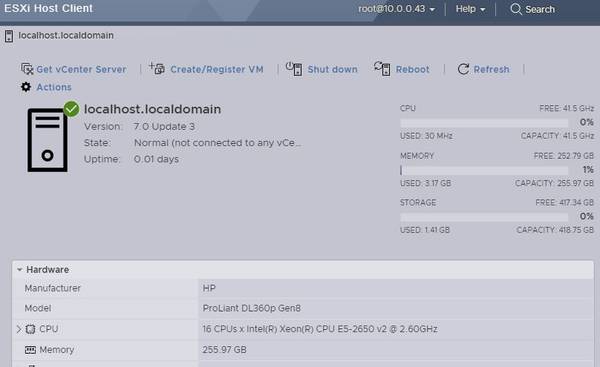Image resolution: width=600 pixels, height=367 pixels.
Task: Click the memory FREE: 252.79 GB text
Action: (564, 156)
